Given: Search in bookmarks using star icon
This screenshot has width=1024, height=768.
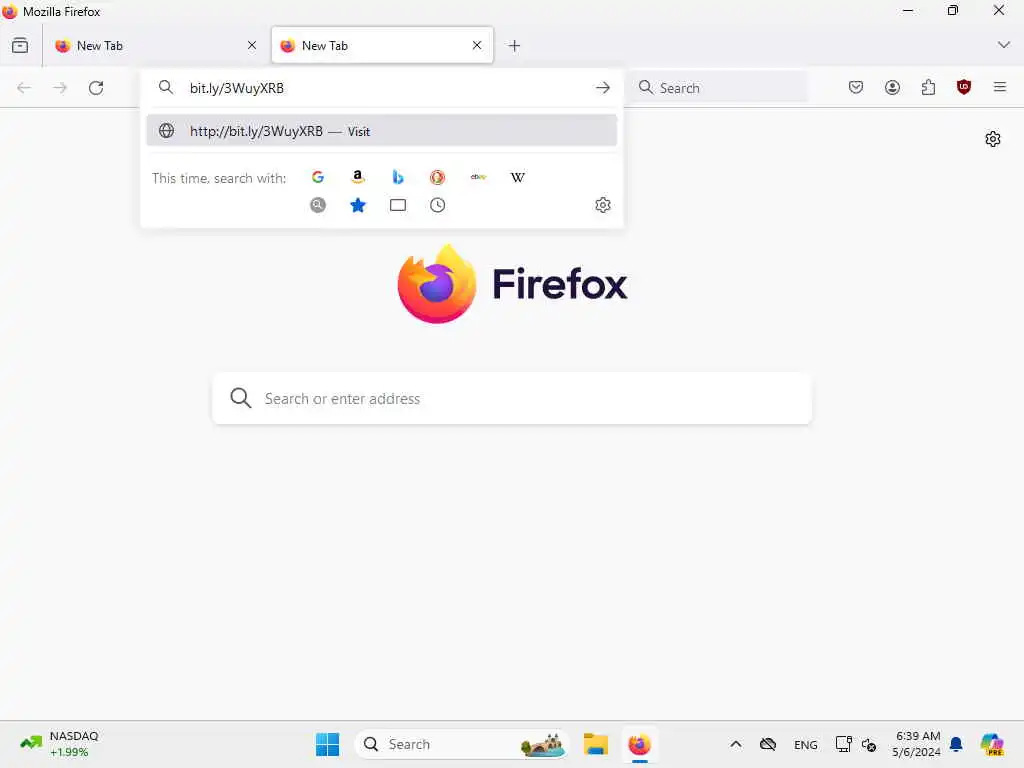Looking at the screenshot, I should pos(358,205).
